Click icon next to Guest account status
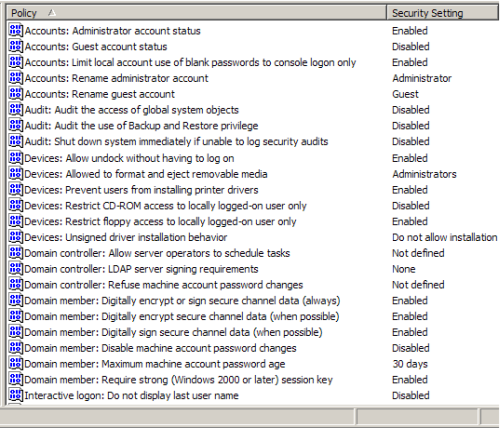The height and width of the screenshot is (428, 500). coord(16,46)
